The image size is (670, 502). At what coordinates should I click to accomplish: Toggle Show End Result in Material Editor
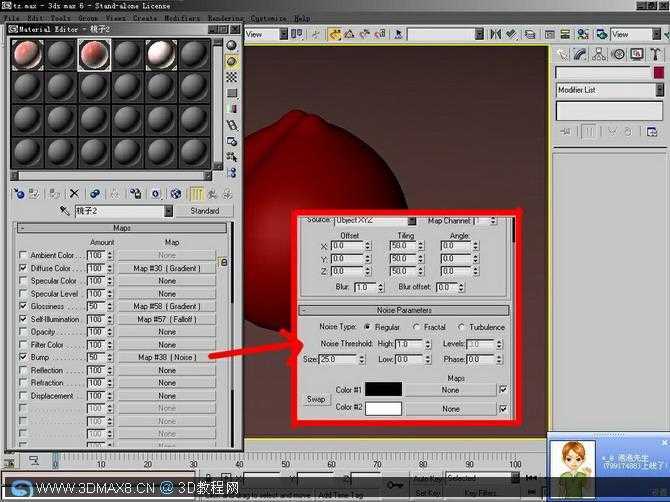click(196, 194)
